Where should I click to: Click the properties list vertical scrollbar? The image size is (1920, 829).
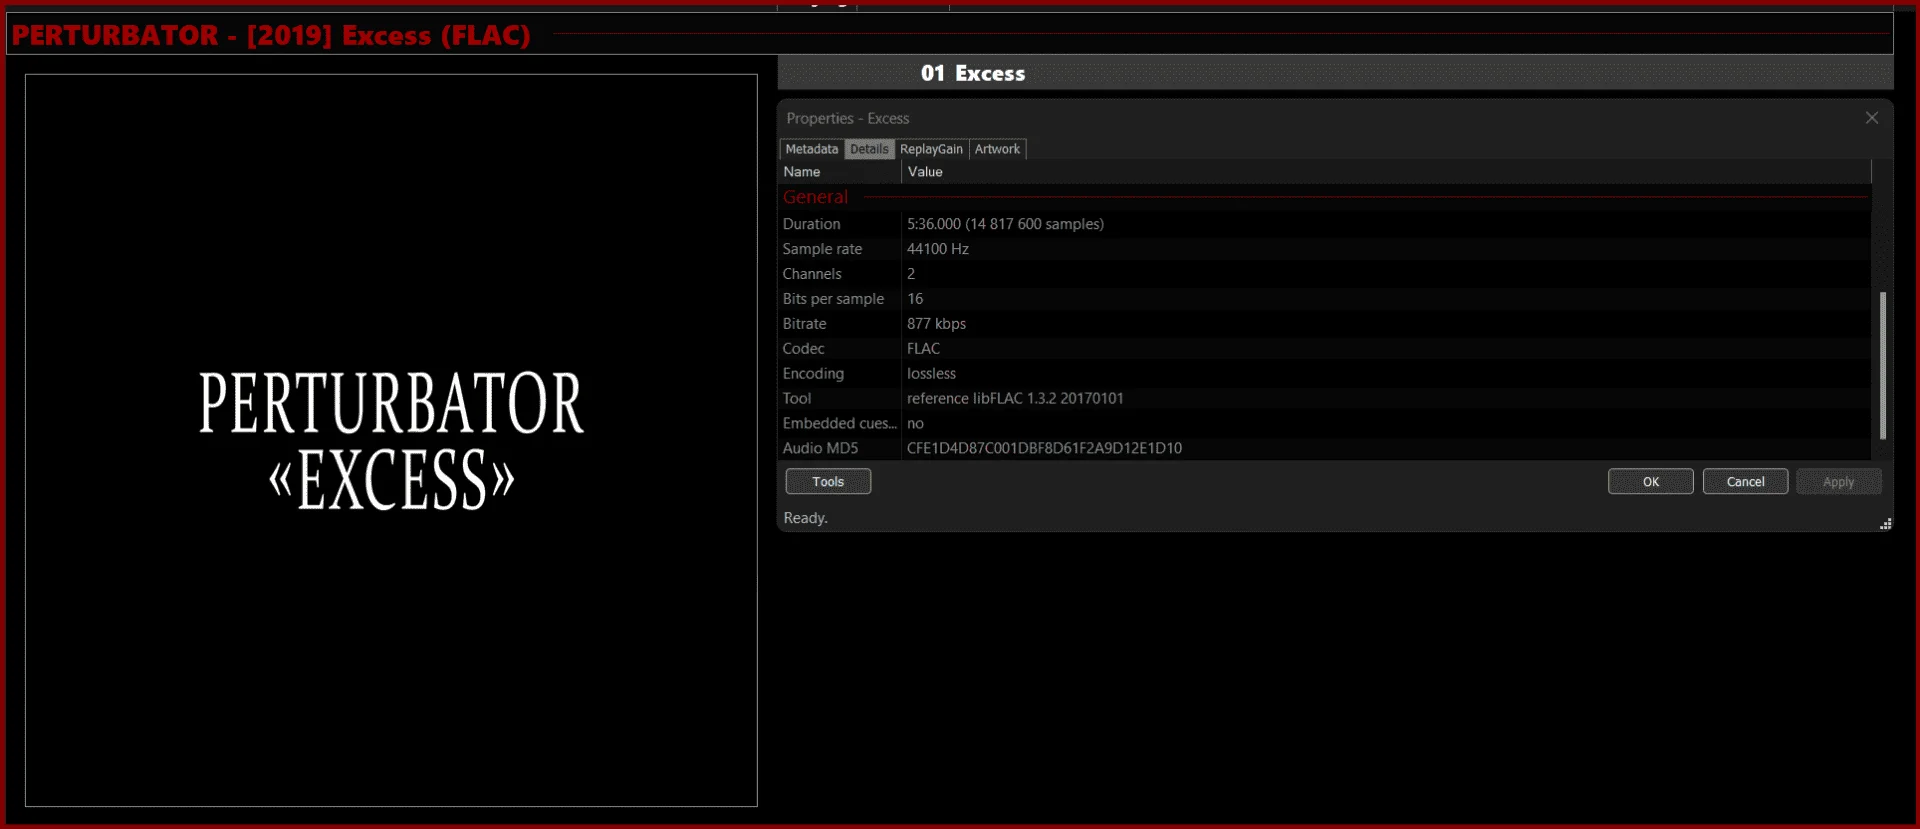tap(1883, 365)
